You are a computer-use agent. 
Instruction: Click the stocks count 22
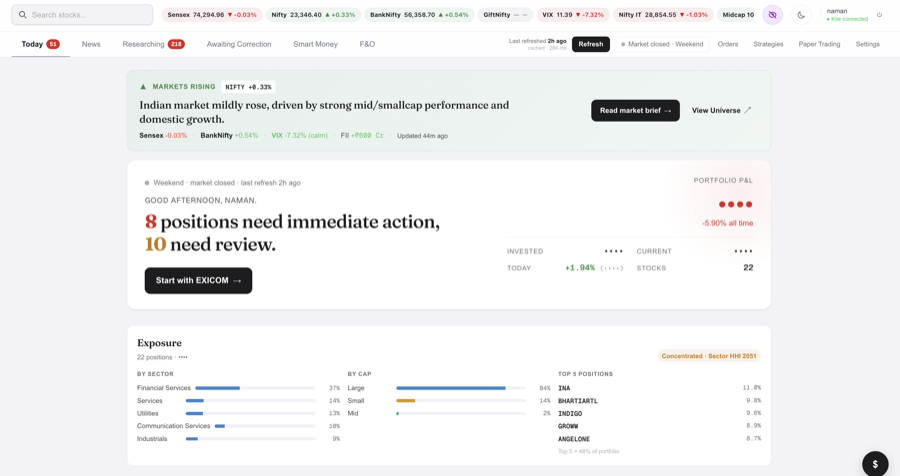748,268
